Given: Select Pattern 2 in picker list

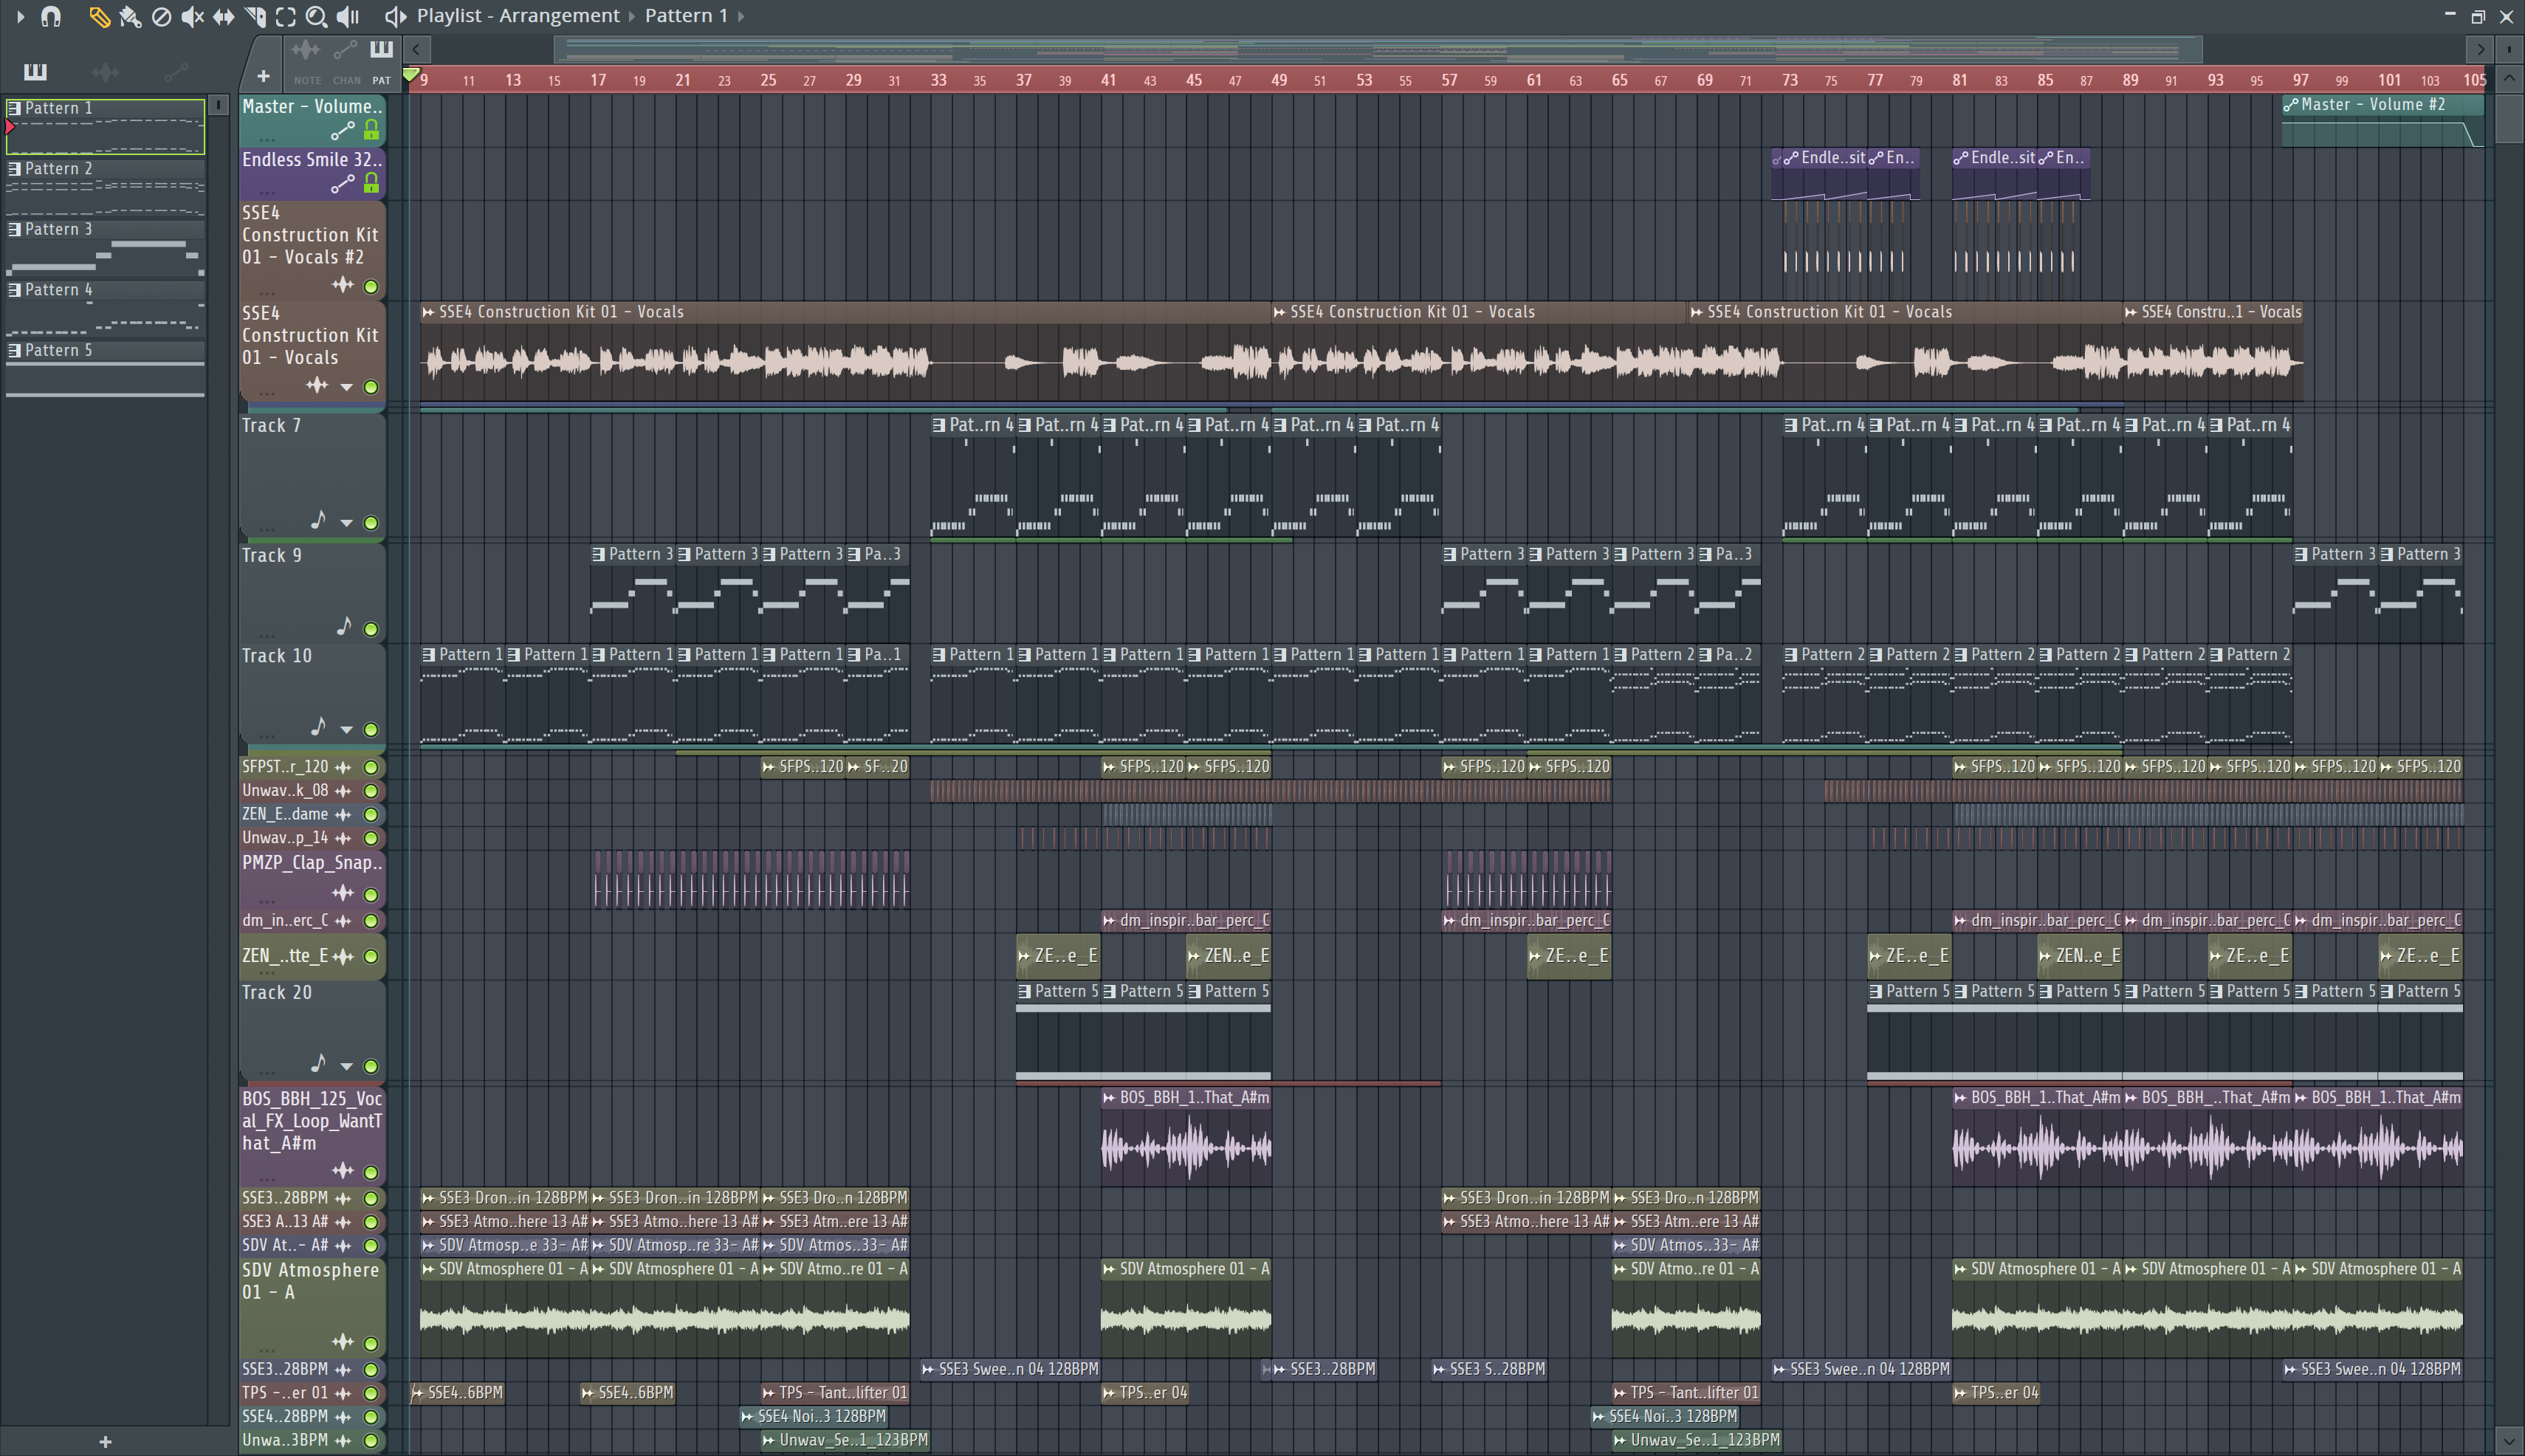Looking at the screenshot, I should [x=105, y=187].
